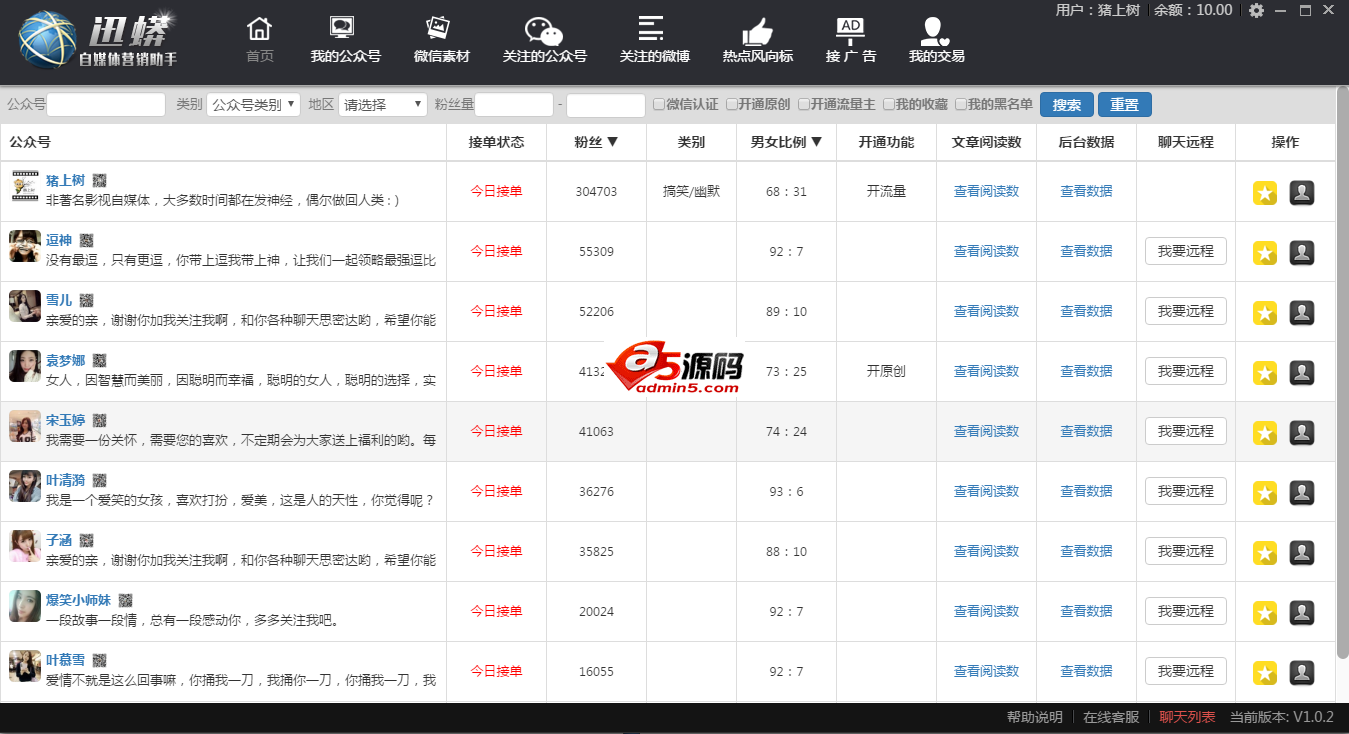Click the 接广告 AD icon
The height and width of the screenshot is (734, 1349).
pyautogui.click(x=850, y=30)
